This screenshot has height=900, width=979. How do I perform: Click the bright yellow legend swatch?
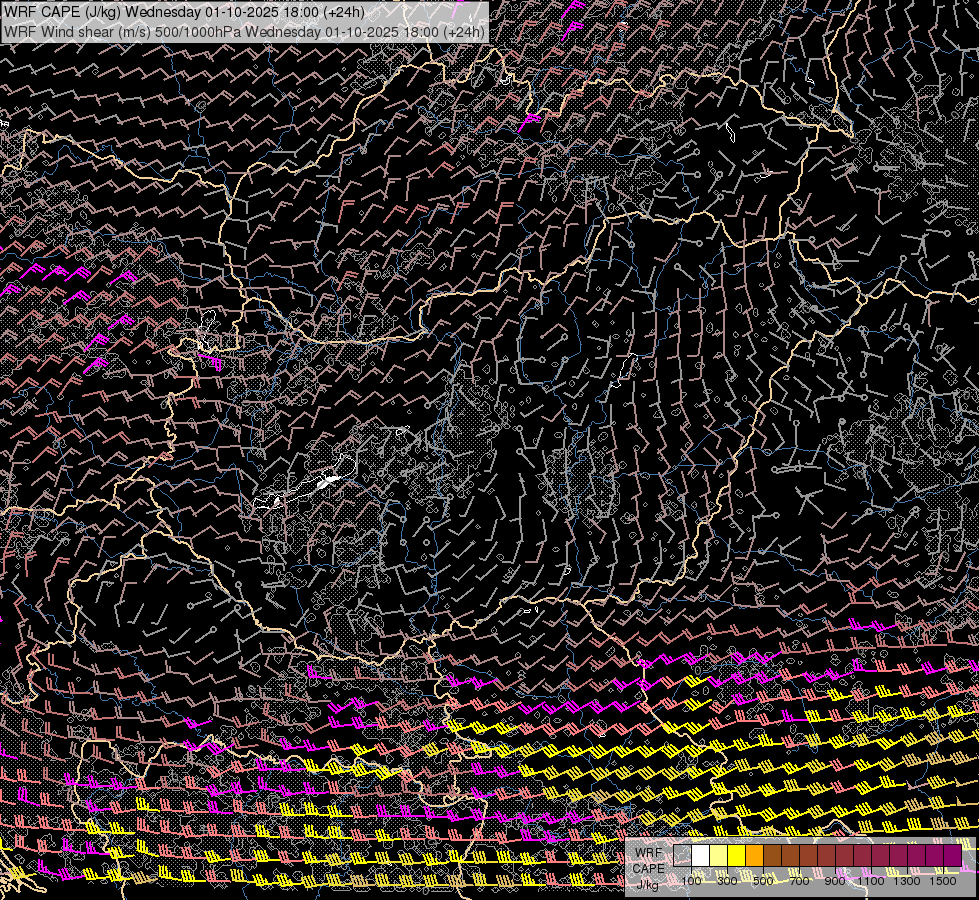click(x=737, y=855)
